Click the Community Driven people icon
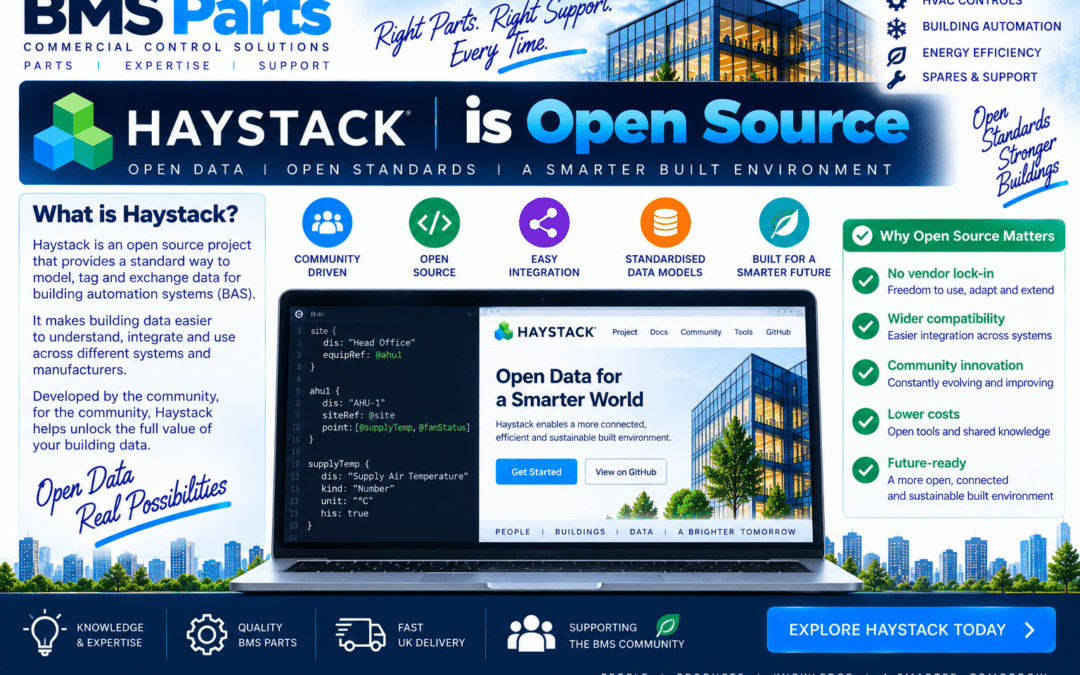Viewport: 1080px width, 675px height. click(x=327, y=222)
